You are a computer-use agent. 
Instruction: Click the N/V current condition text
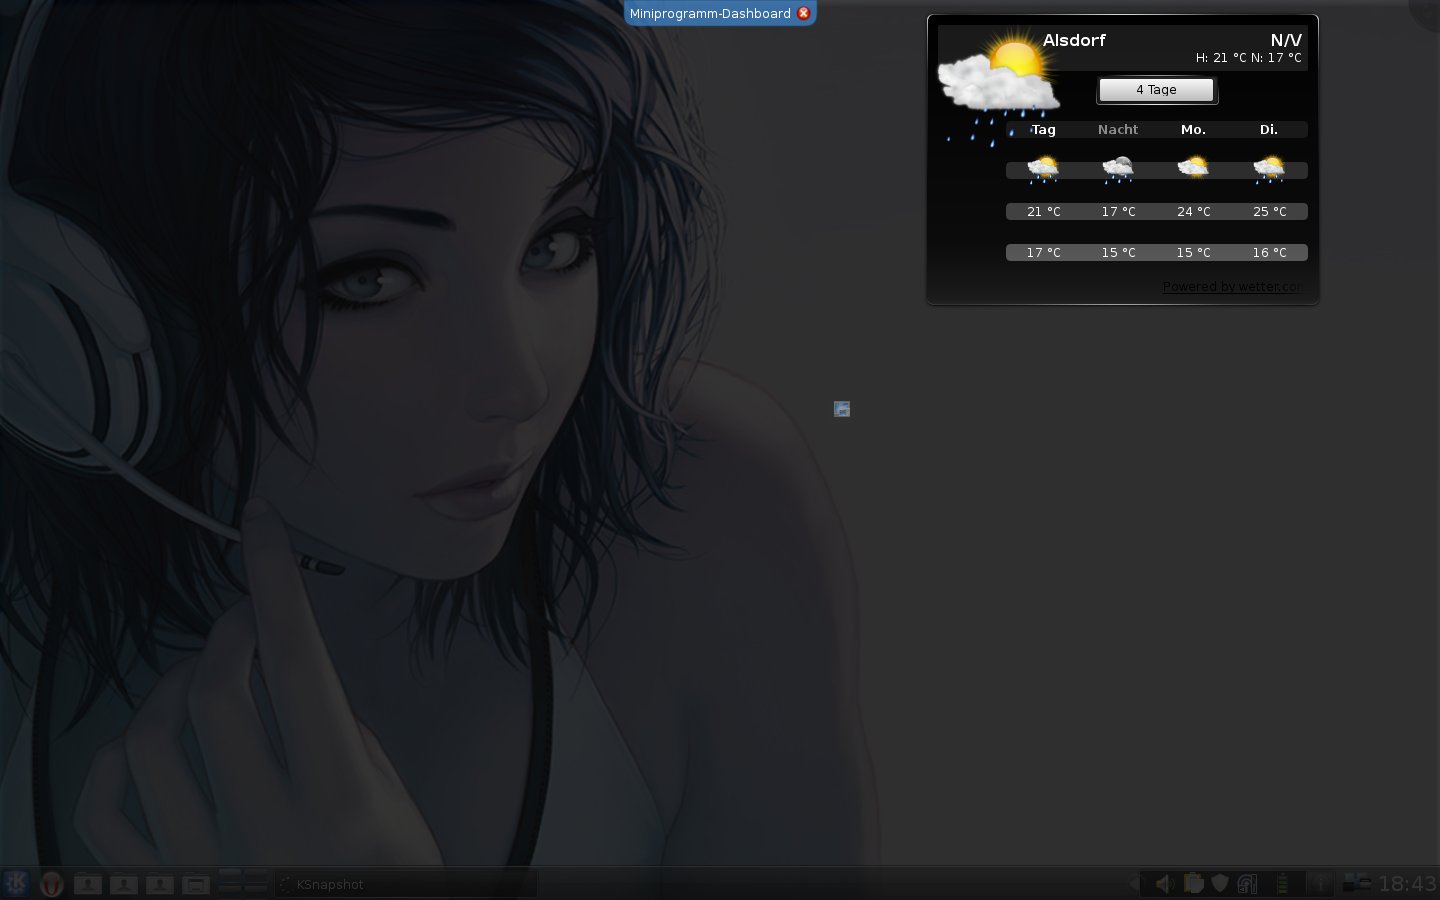(x=1286, y=40)
